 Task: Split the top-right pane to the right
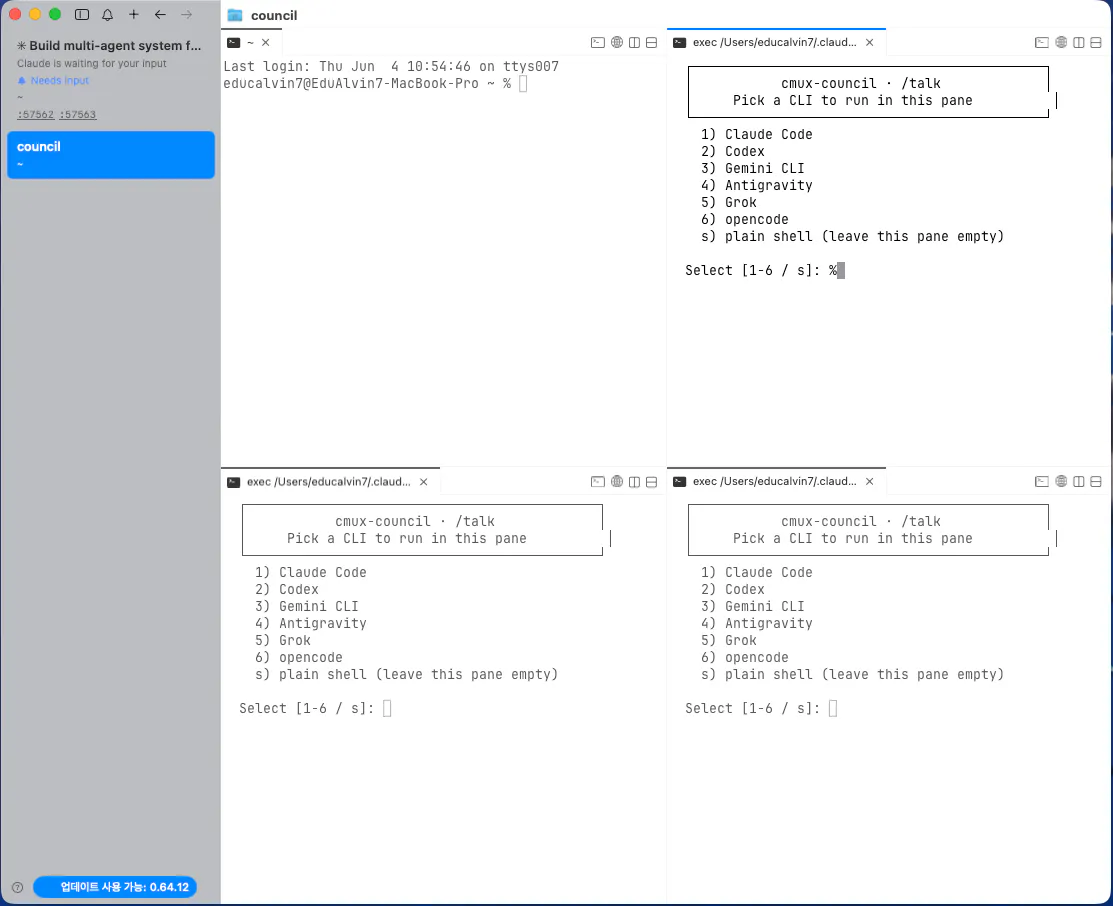pos(1079,43)
